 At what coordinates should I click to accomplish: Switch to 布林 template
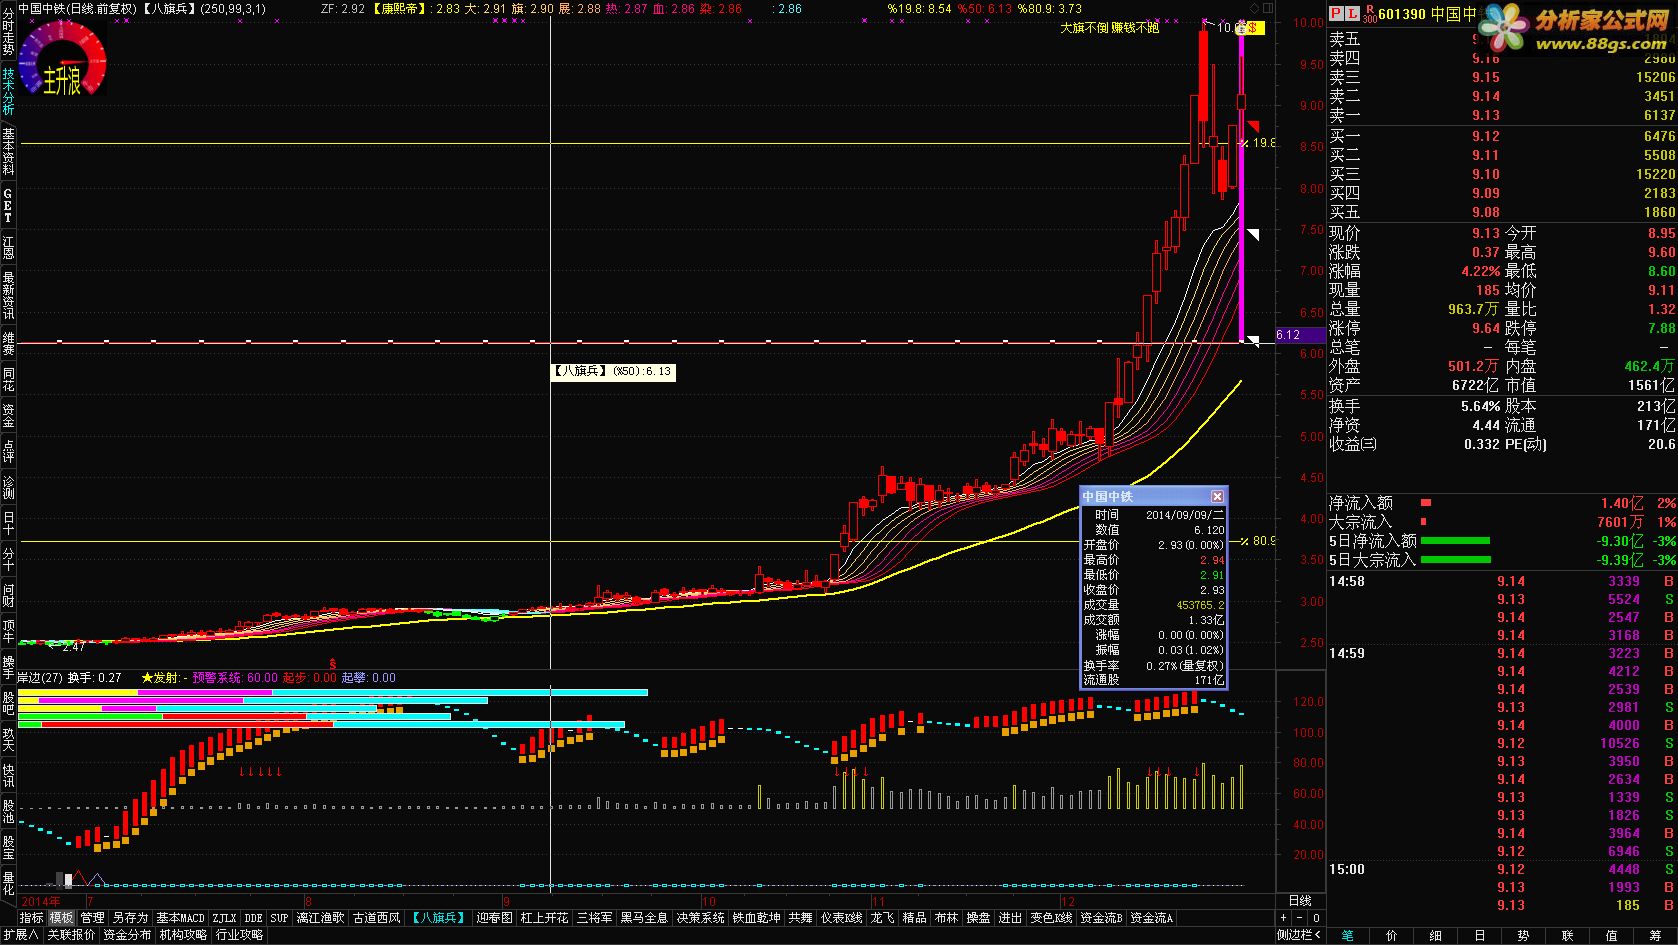(946, 918)
